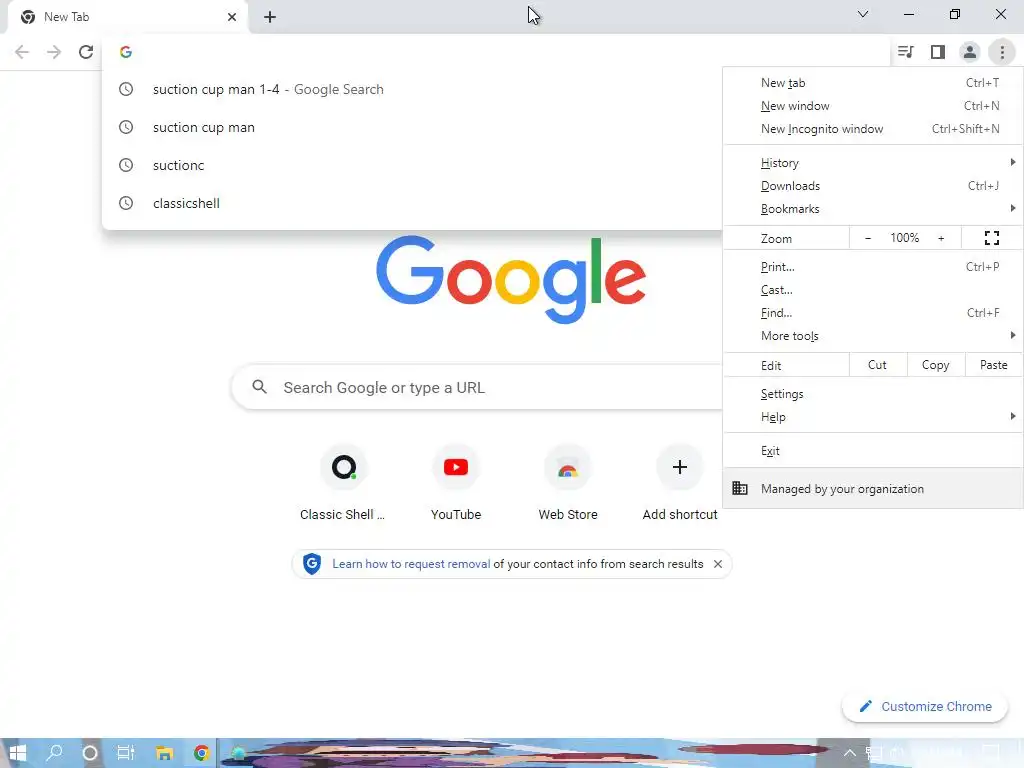The image size is (1024, 768).
Task: Click Paste in the Edit row
Action: (x=993, y=365)
